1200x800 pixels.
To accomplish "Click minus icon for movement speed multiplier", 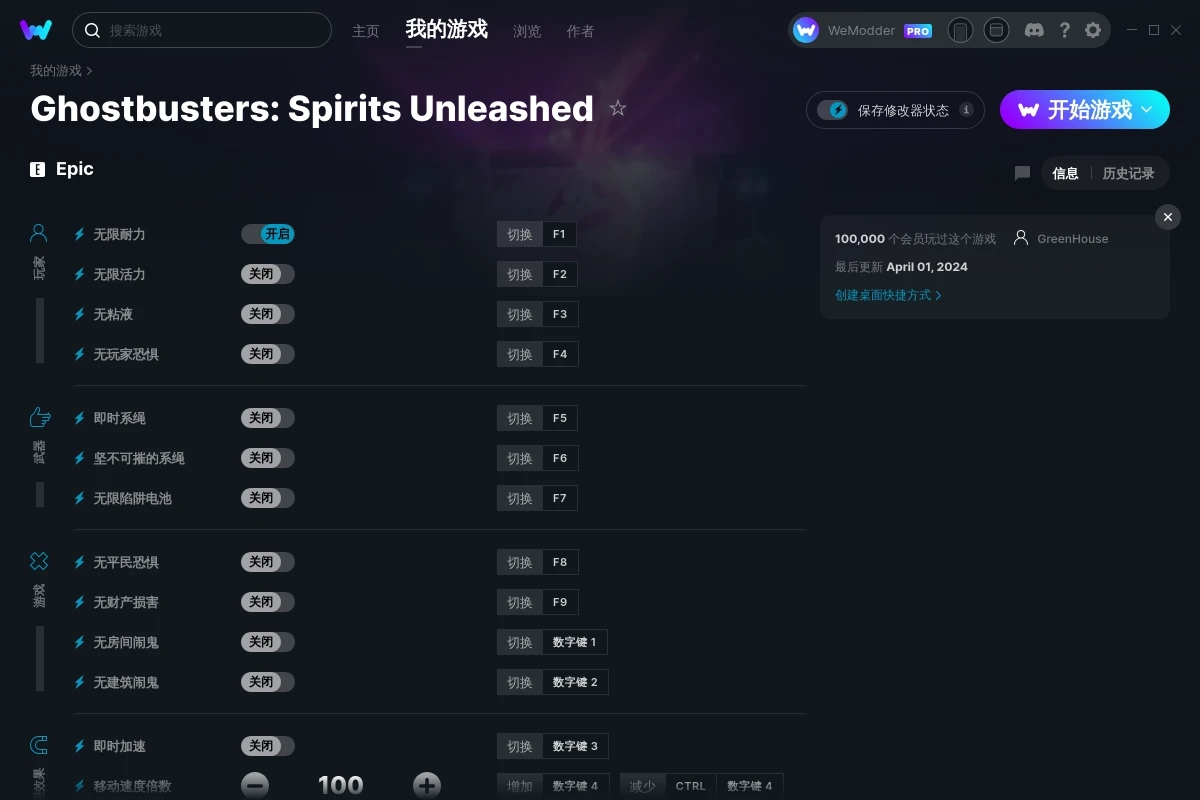I will 255,785.
